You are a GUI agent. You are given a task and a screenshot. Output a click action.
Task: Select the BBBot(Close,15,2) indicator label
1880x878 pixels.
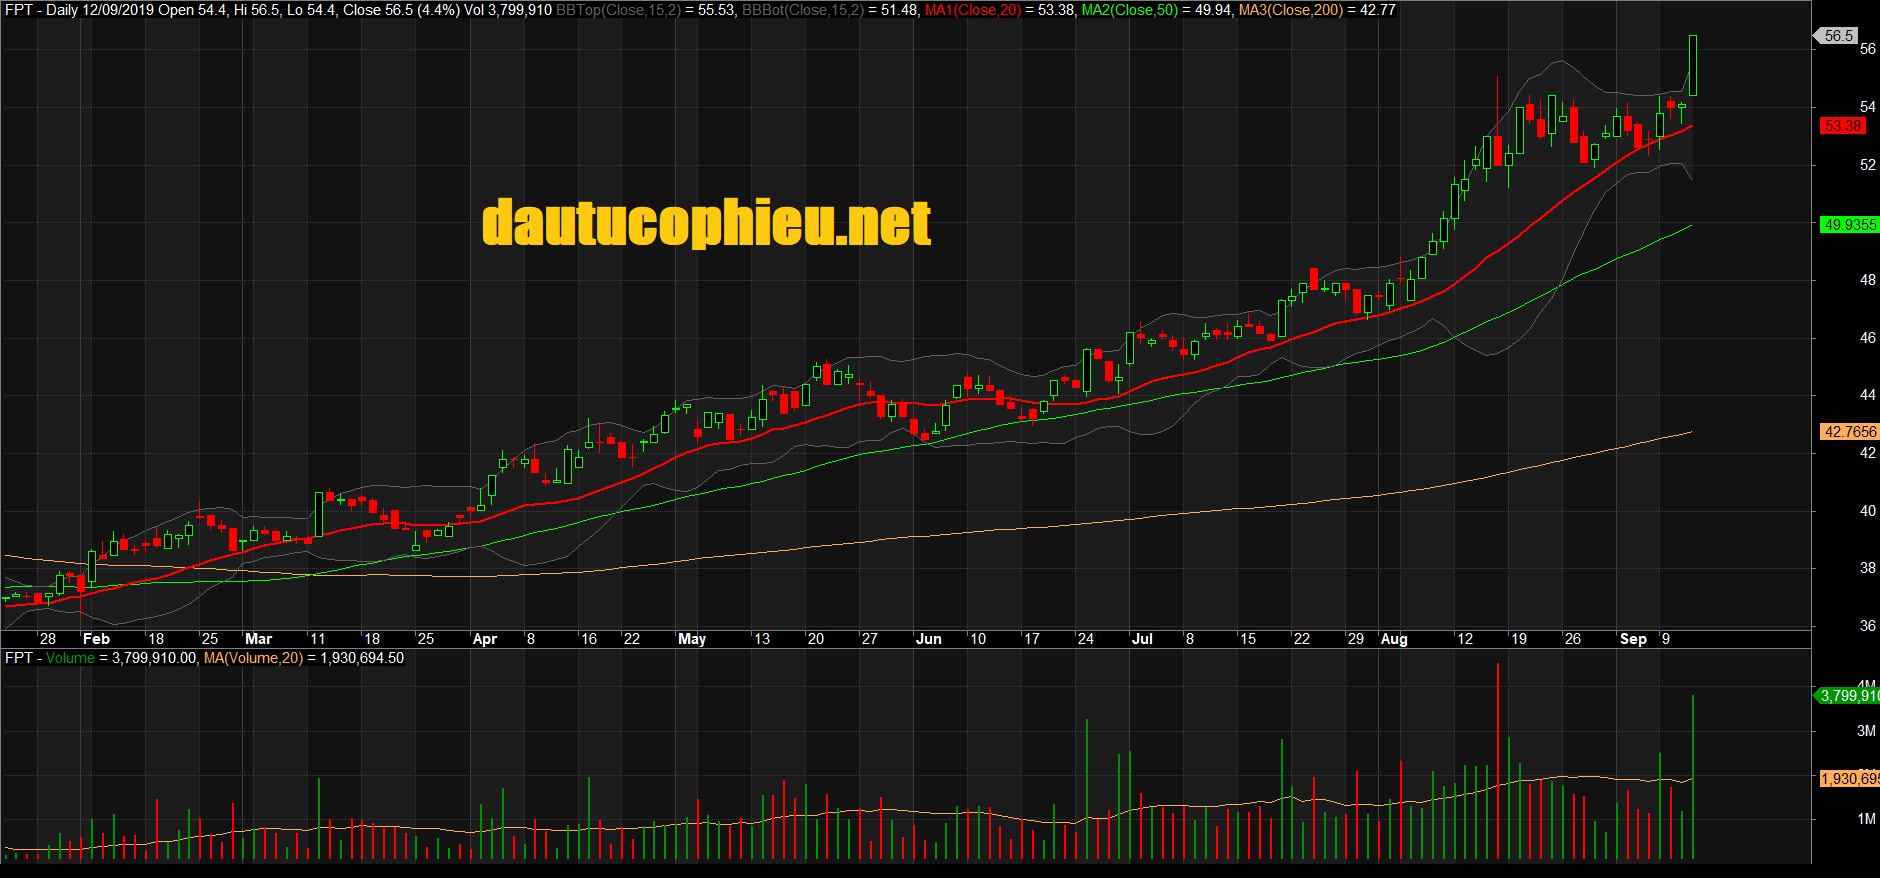(804, 10)
